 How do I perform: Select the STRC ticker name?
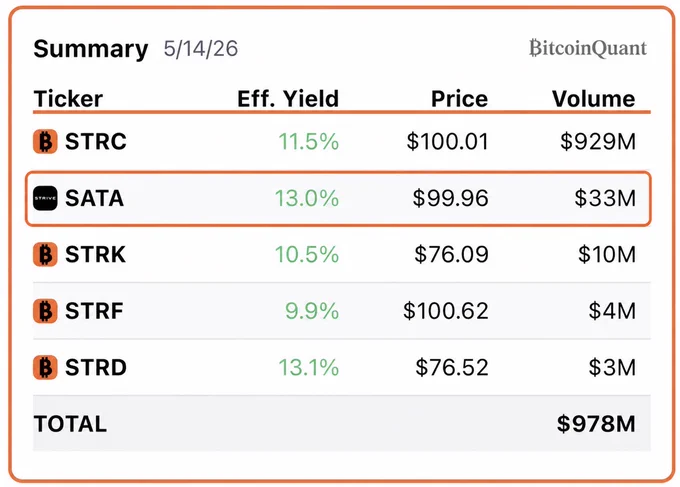click(96, 141)
